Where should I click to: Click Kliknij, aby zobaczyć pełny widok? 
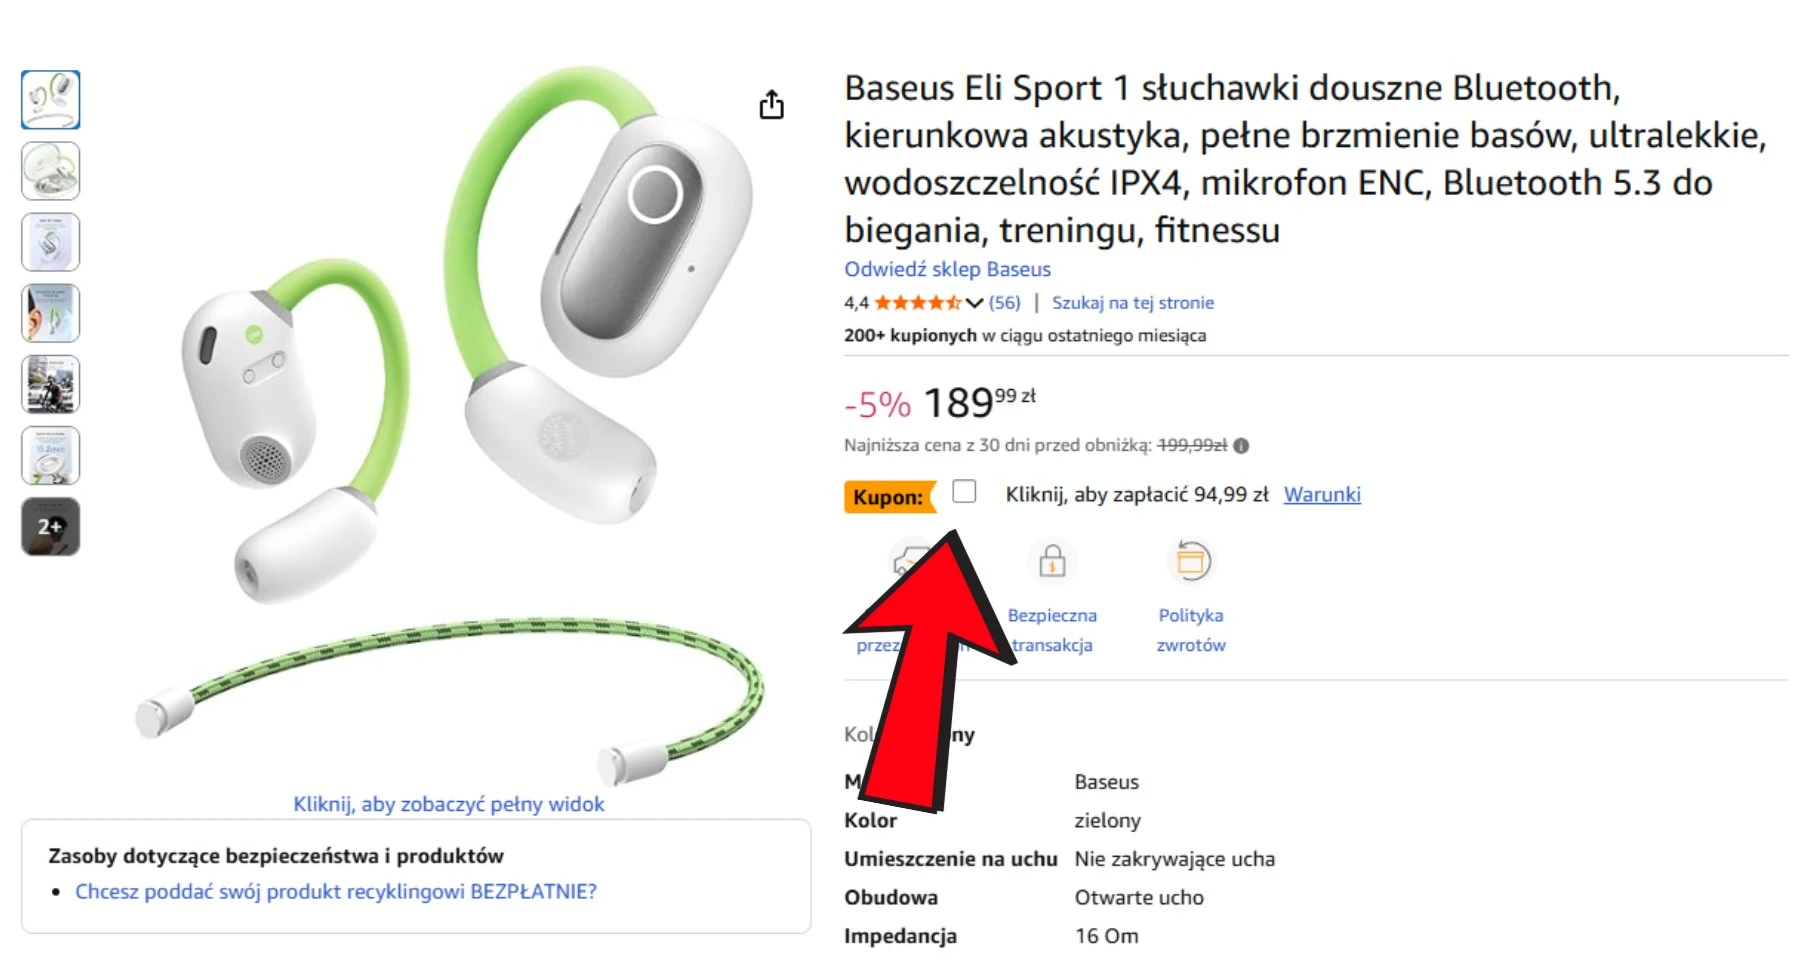click(449, 804)
